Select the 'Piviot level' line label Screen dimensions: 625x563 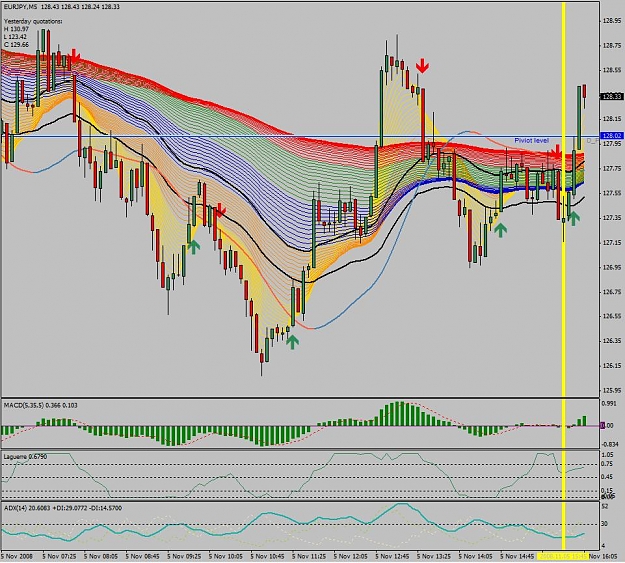(531, 140)
